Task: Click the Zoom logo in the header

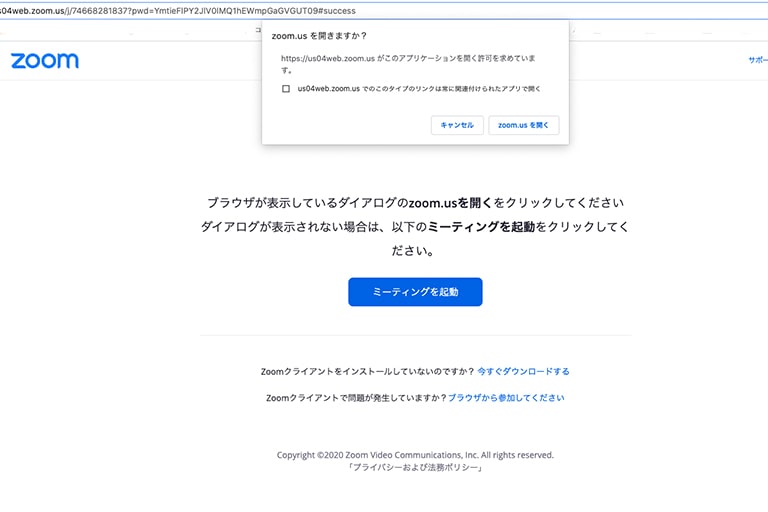Action: [x=45, y=61]
